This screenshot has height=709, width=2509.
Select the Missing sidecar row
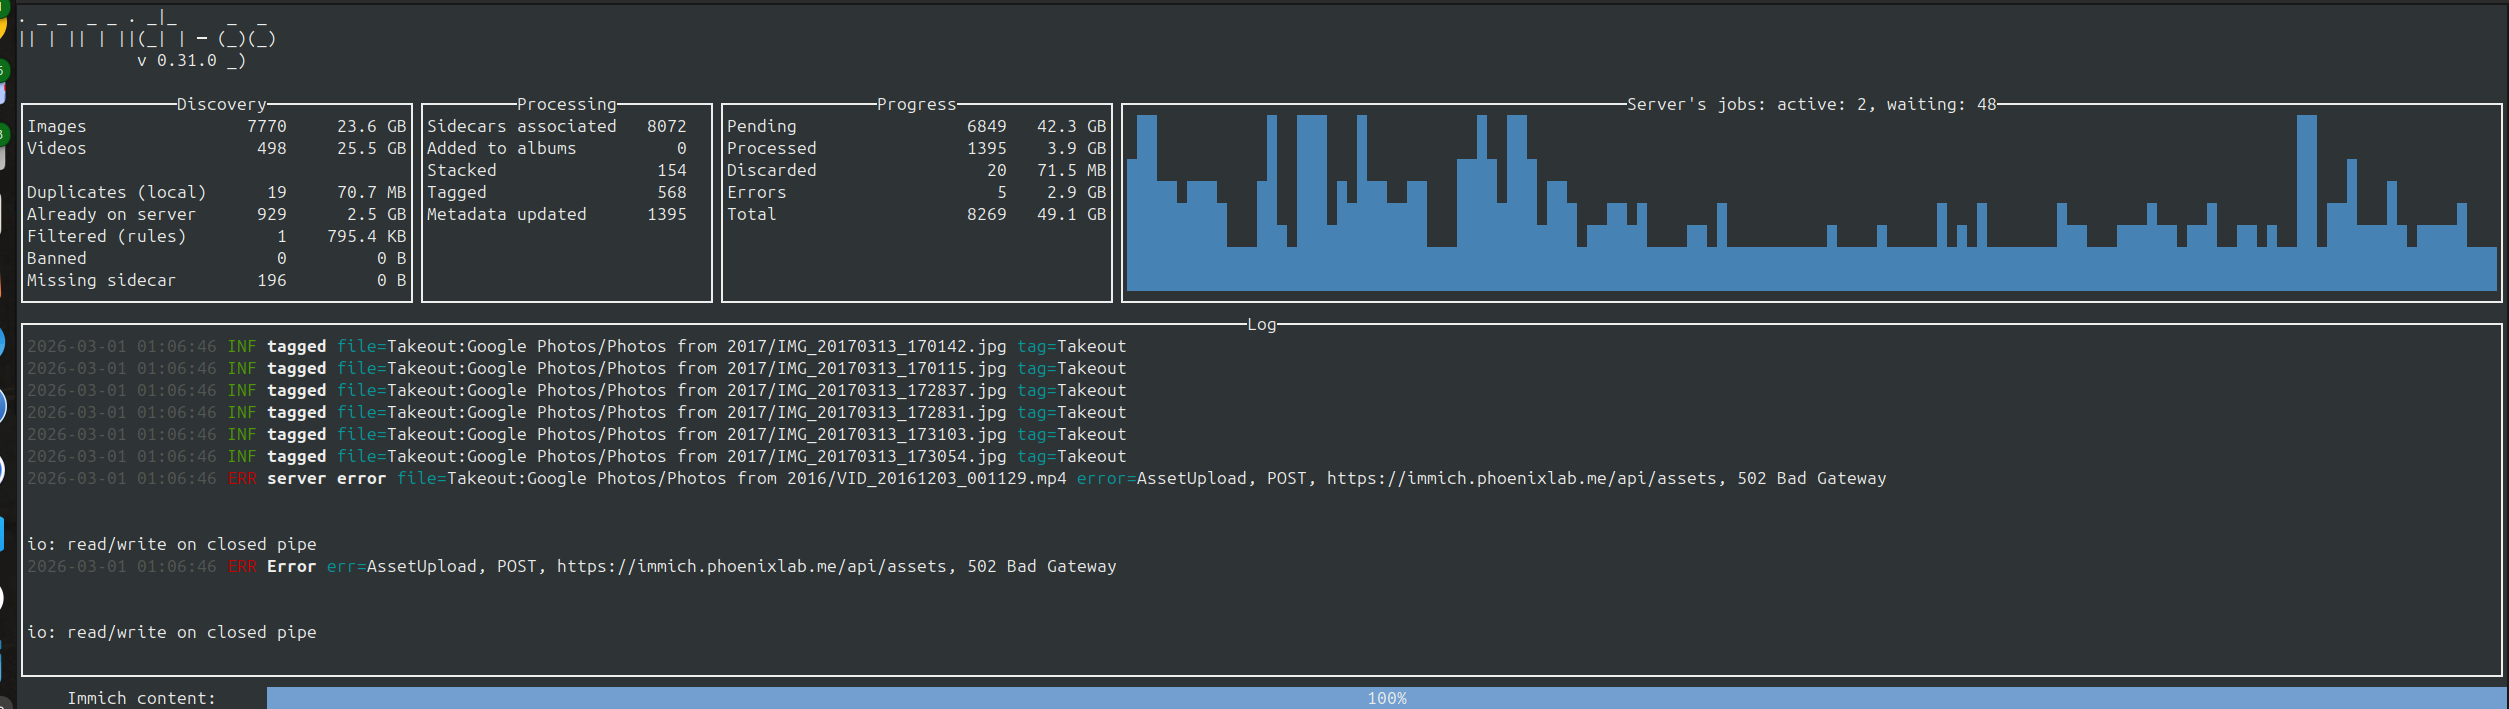click(x=216, y=280)
